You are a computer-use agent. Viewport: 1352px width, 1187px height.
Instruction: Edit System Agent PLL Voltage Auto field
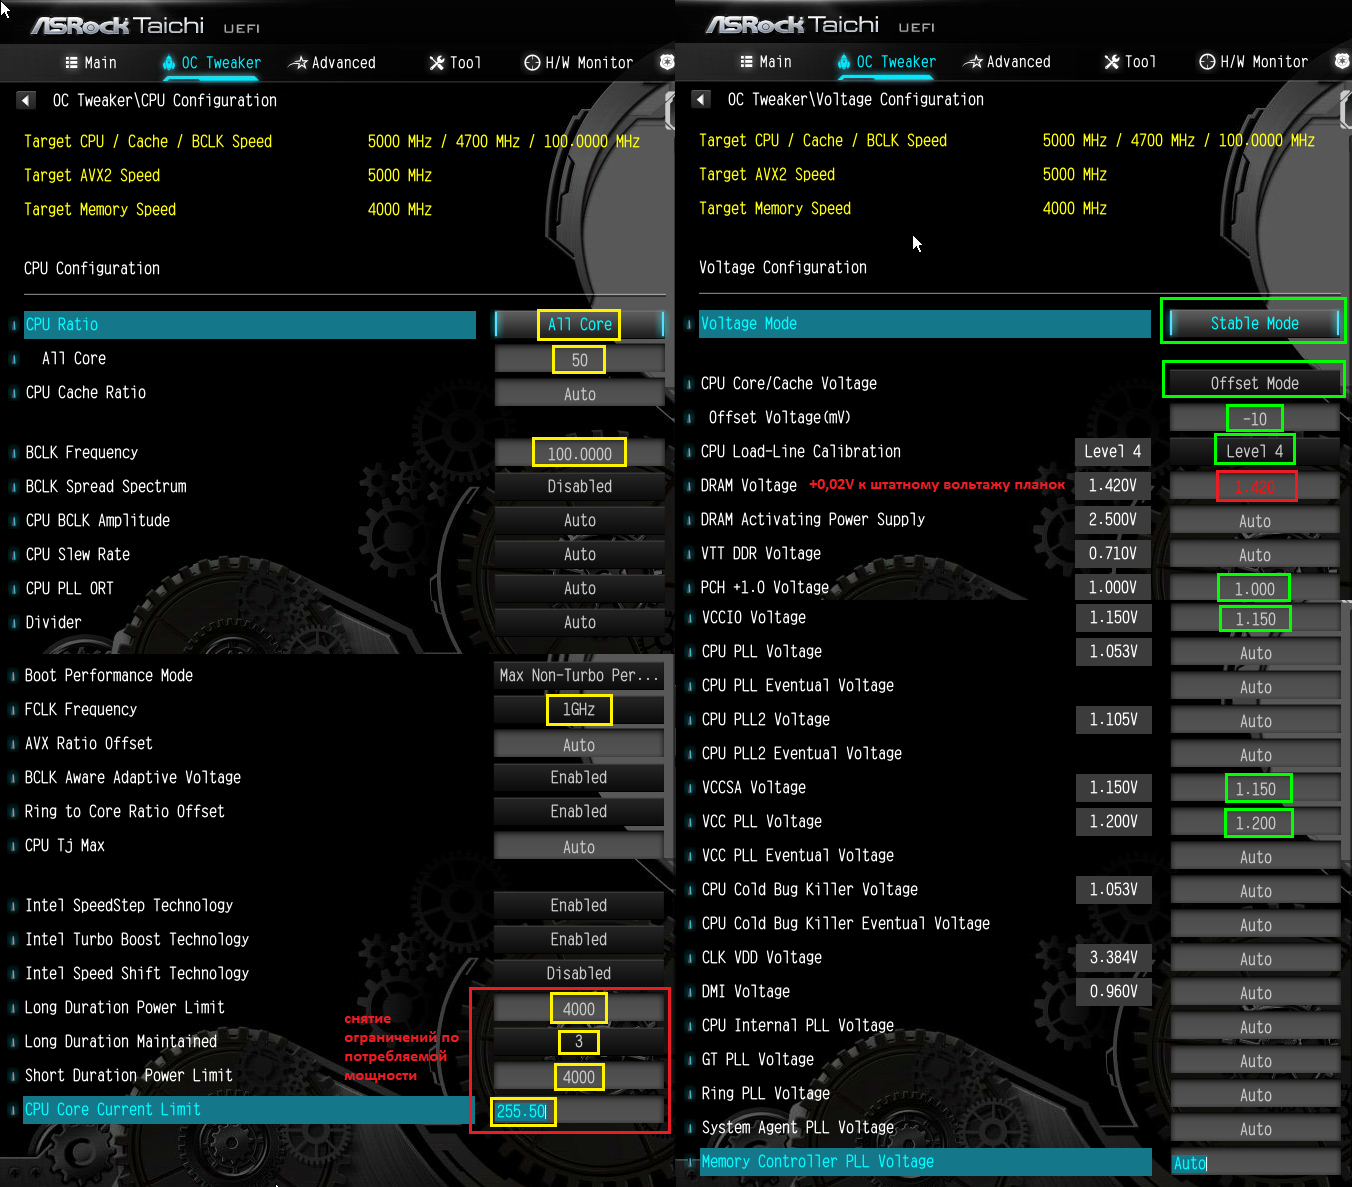tap(1254, 1129)
